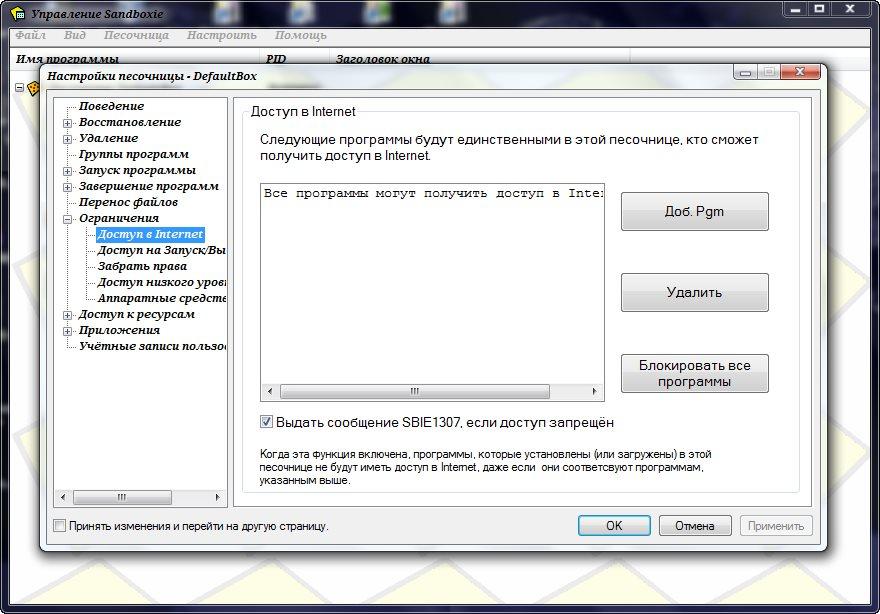Click the Удалить button

[694, 292]
